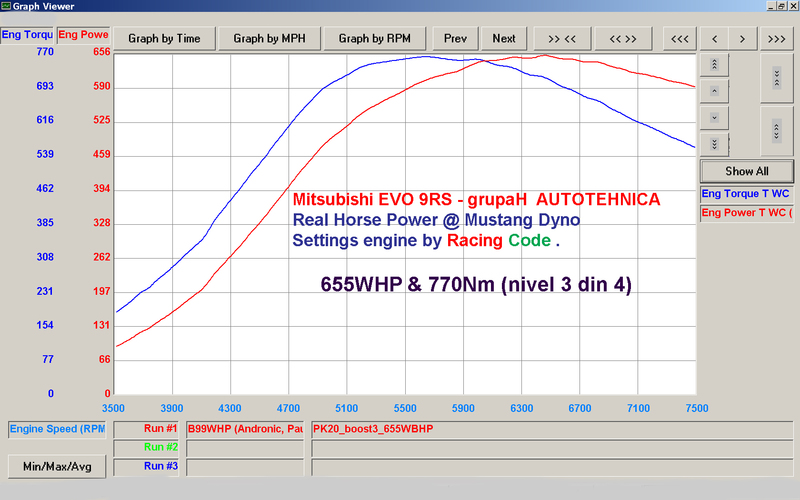The height and width of the screenshot is (500, 800).
Task: Switch to Graph by Time view
Action: click(x=164, y=39)
